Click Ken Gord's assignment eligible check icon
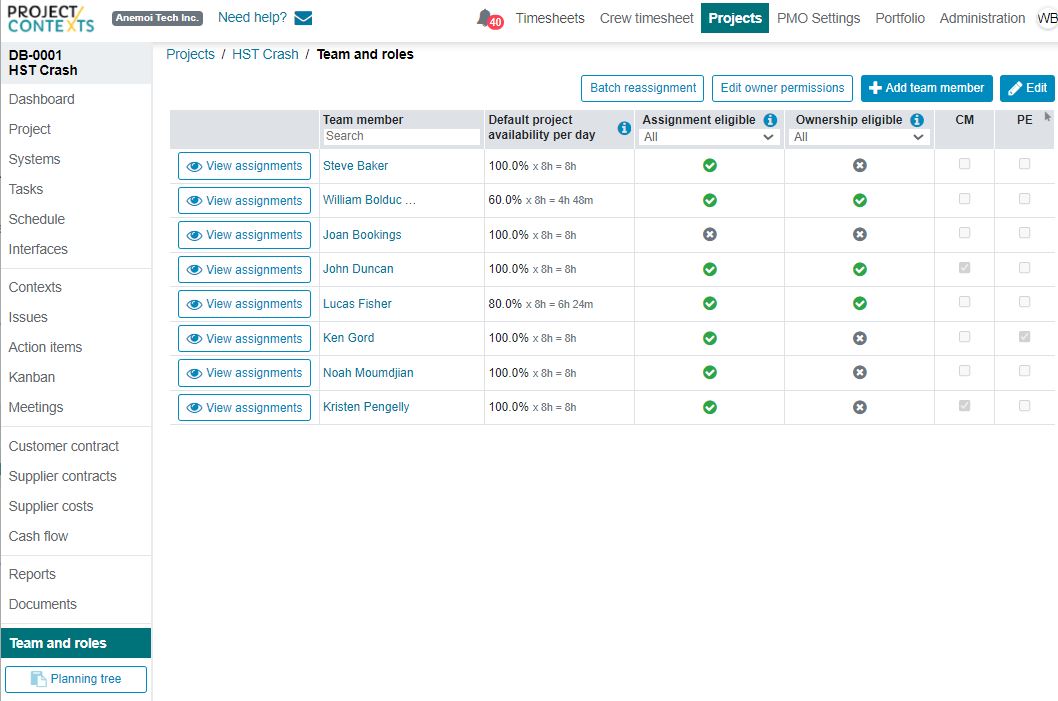 (x=710, y=338)
